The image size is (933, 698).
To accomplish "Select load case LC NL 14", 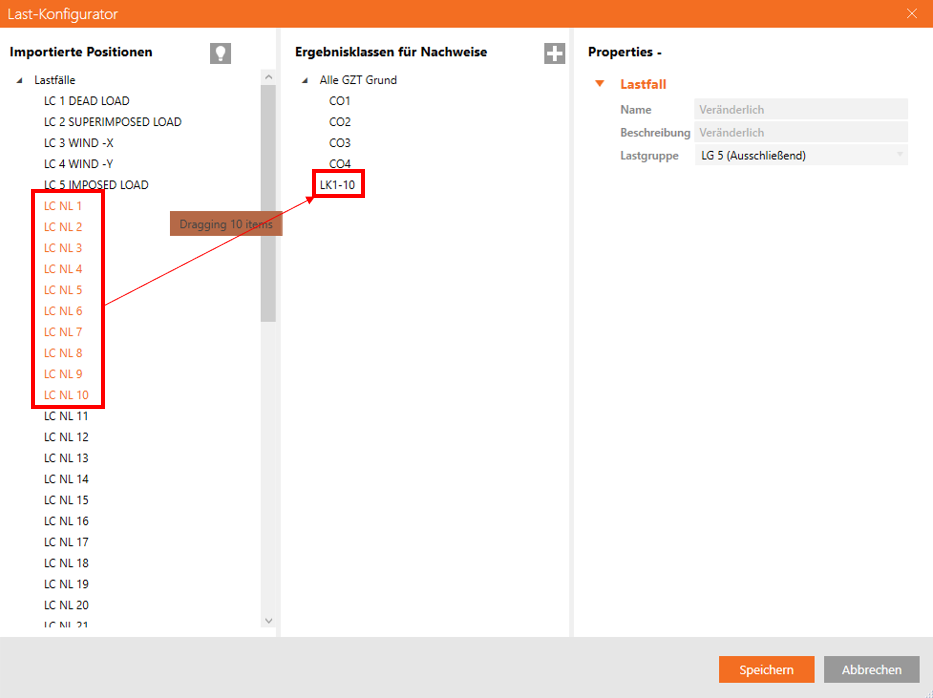I will [66, 479].
